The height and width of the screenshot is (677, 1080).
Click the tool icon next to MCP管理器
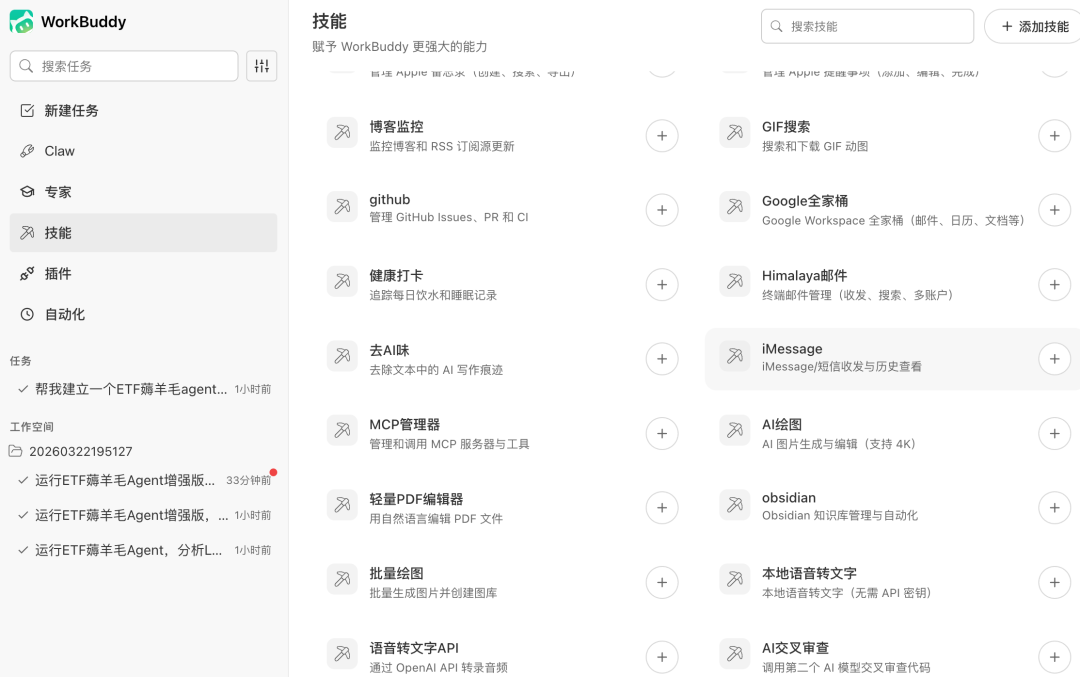click(x=342, y=431)
